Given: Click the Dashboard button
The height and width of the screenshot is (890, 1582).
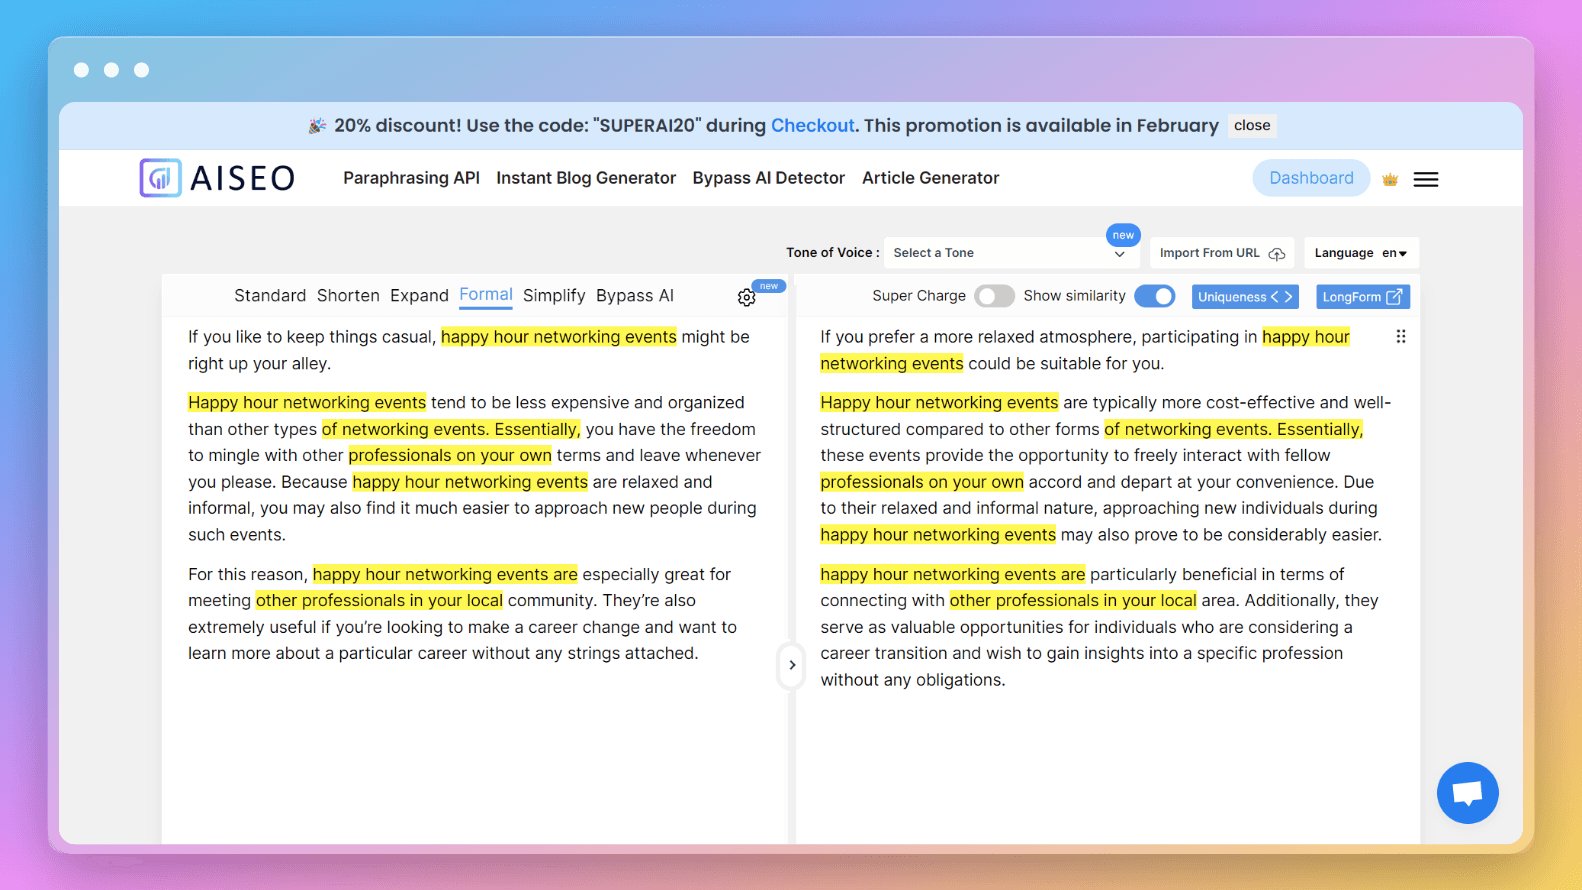Looking at the screenshot, I should pyautogui.click(x=1310, y=178).
